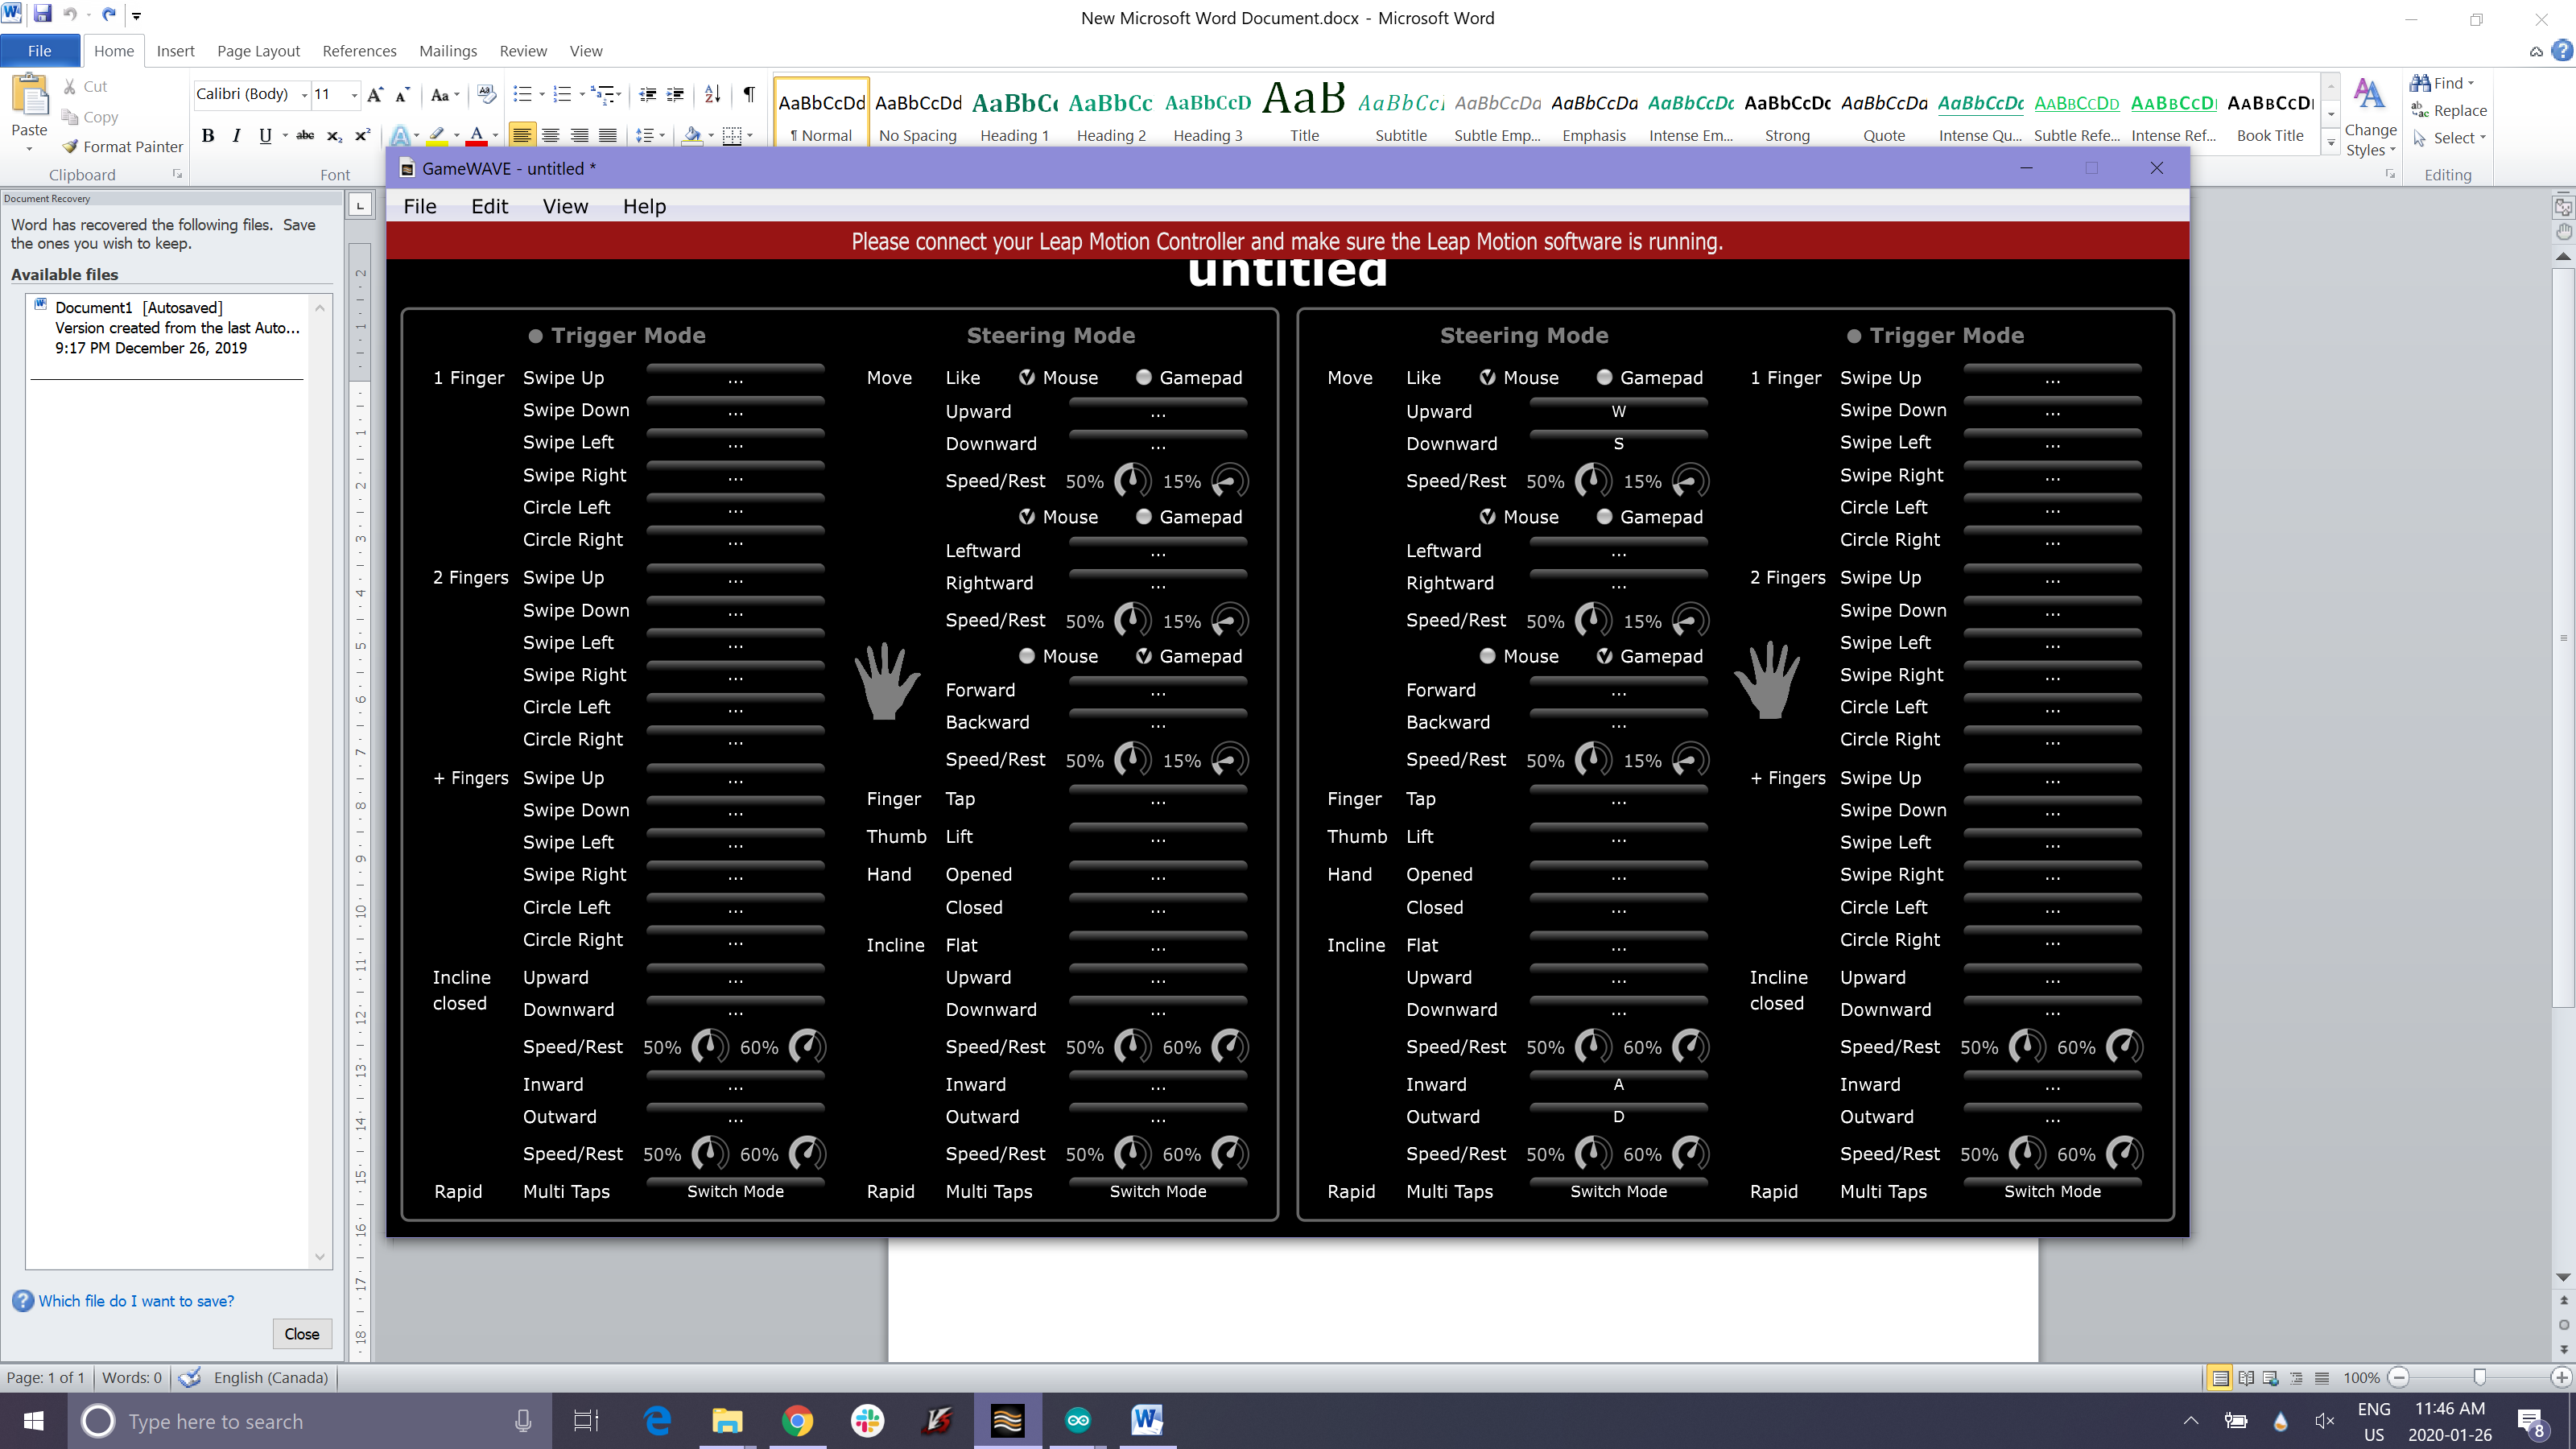The height and width of the screenshot is (1449, 2576).
Task: Expand the Find dropdown arrow
Action: coord(2471,83)
